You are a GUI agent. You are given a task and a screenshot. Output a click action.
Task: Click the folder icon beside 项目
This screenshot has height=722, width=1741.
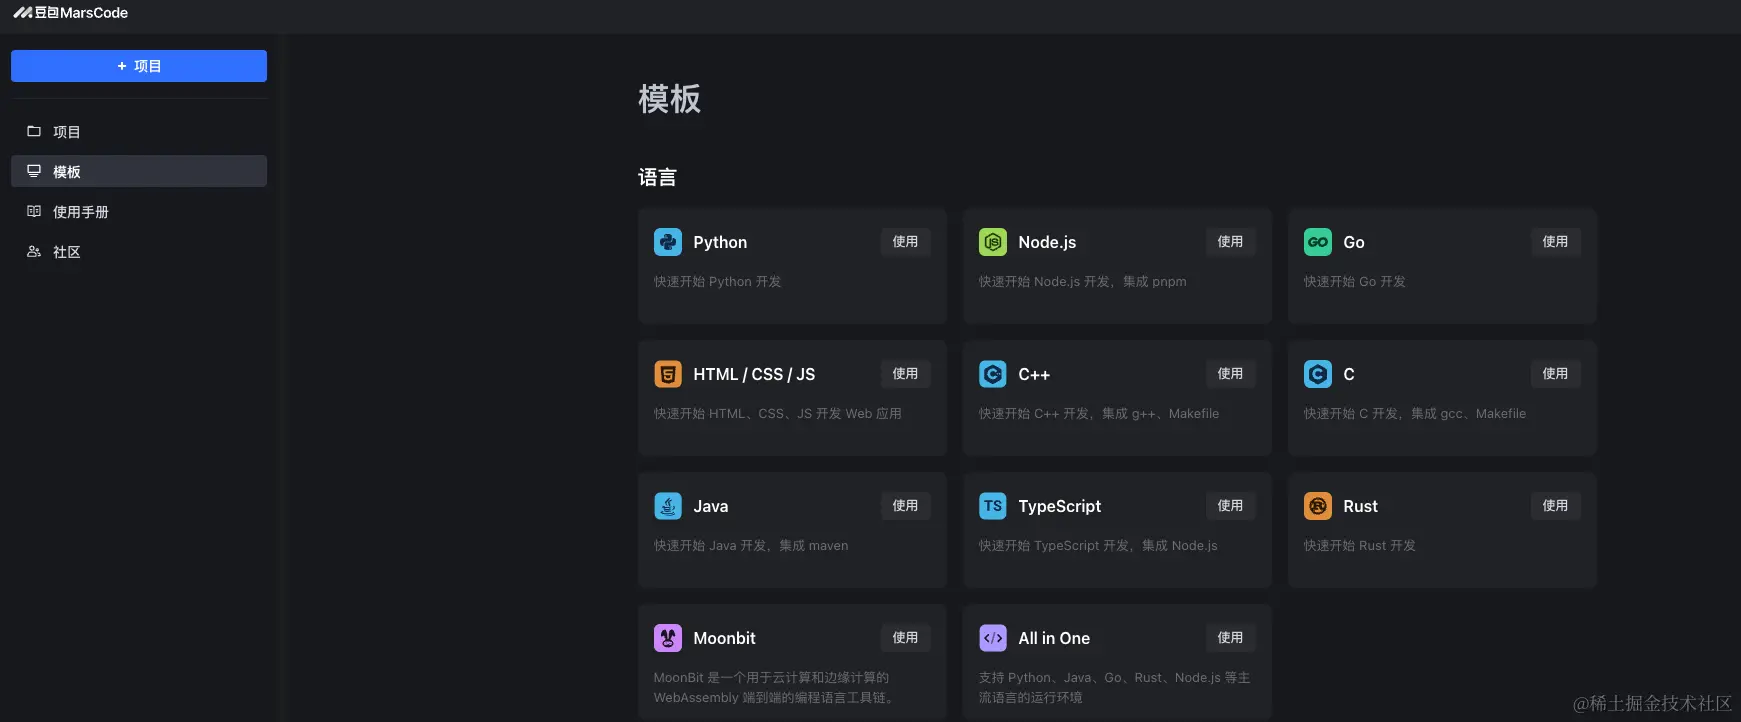pyautogui.click(x=34, y=131)
